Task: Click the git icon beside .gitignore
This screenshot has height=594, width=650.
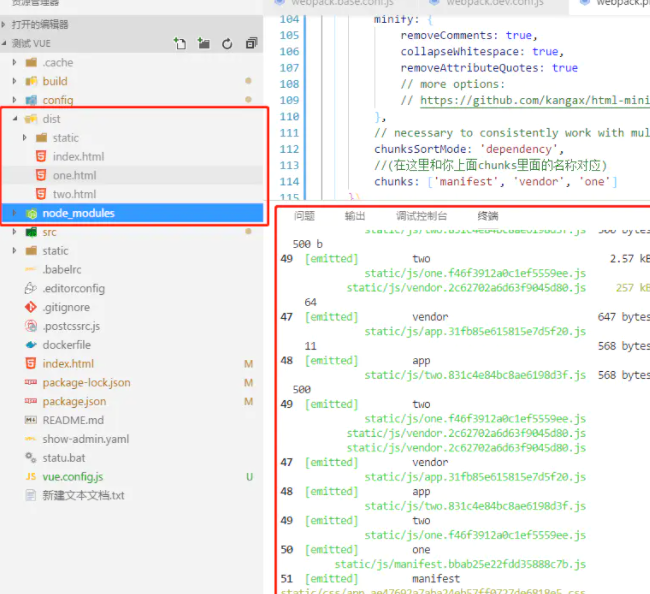Action: 31,307
